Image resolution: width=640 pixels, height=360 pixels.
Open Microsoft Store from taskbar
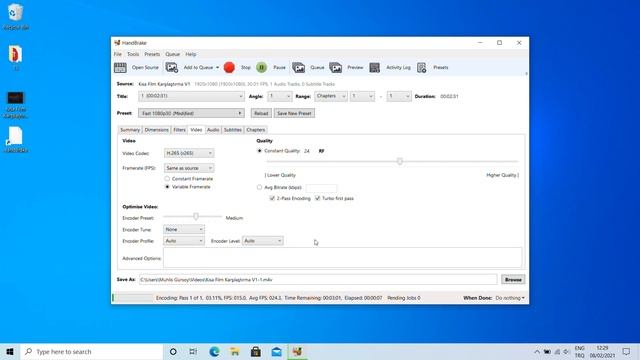tap(256, 351)
